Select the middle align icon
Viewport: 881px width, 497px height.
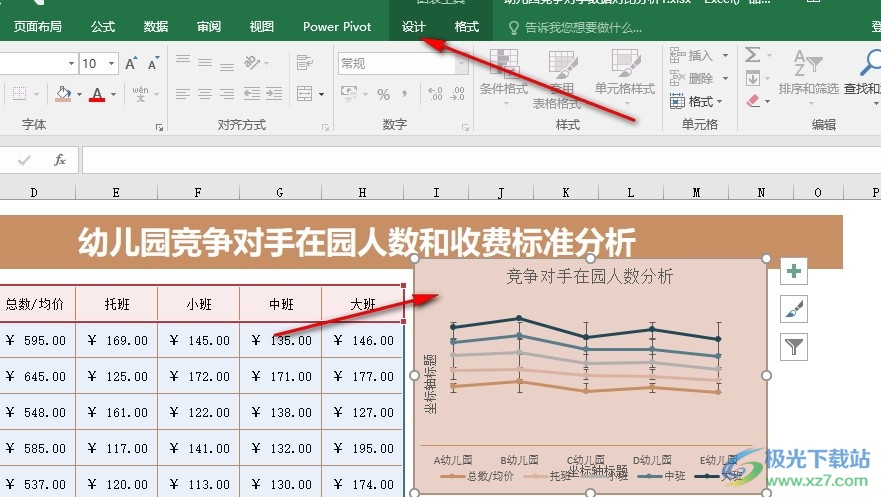[205, 63]
